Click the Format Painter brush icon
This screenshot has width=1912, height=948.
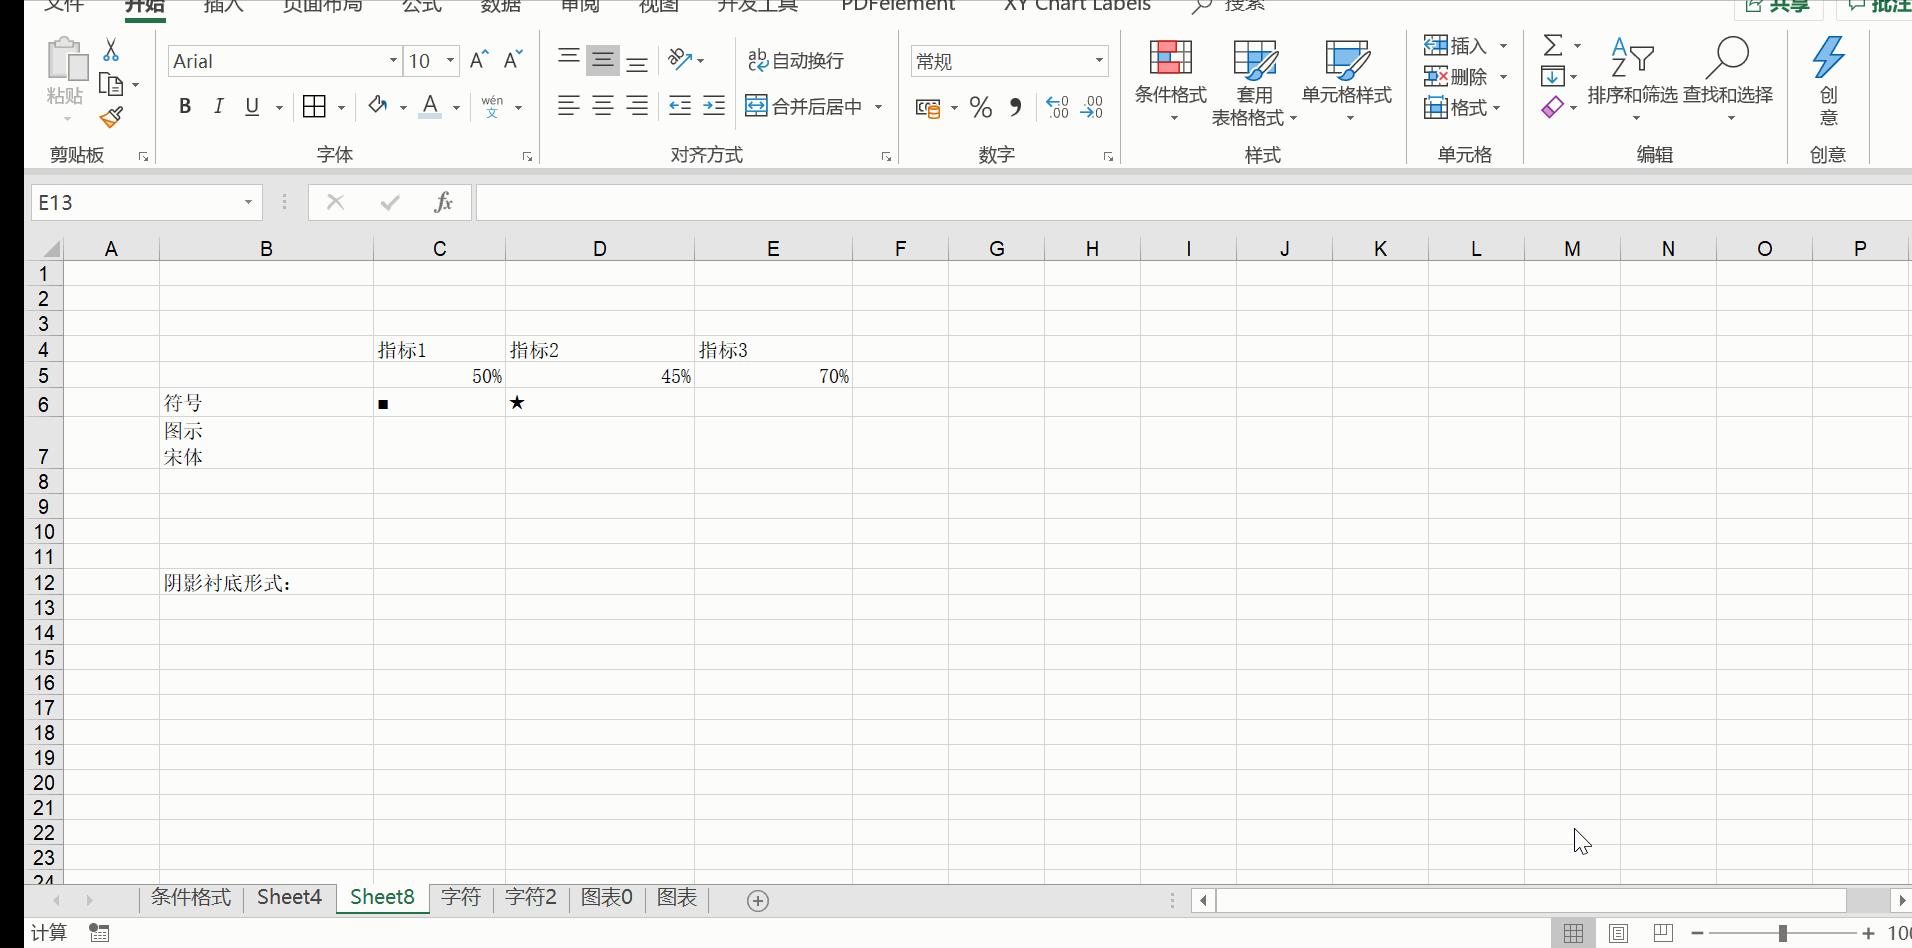pyautogui.click(x=111, y=118)
